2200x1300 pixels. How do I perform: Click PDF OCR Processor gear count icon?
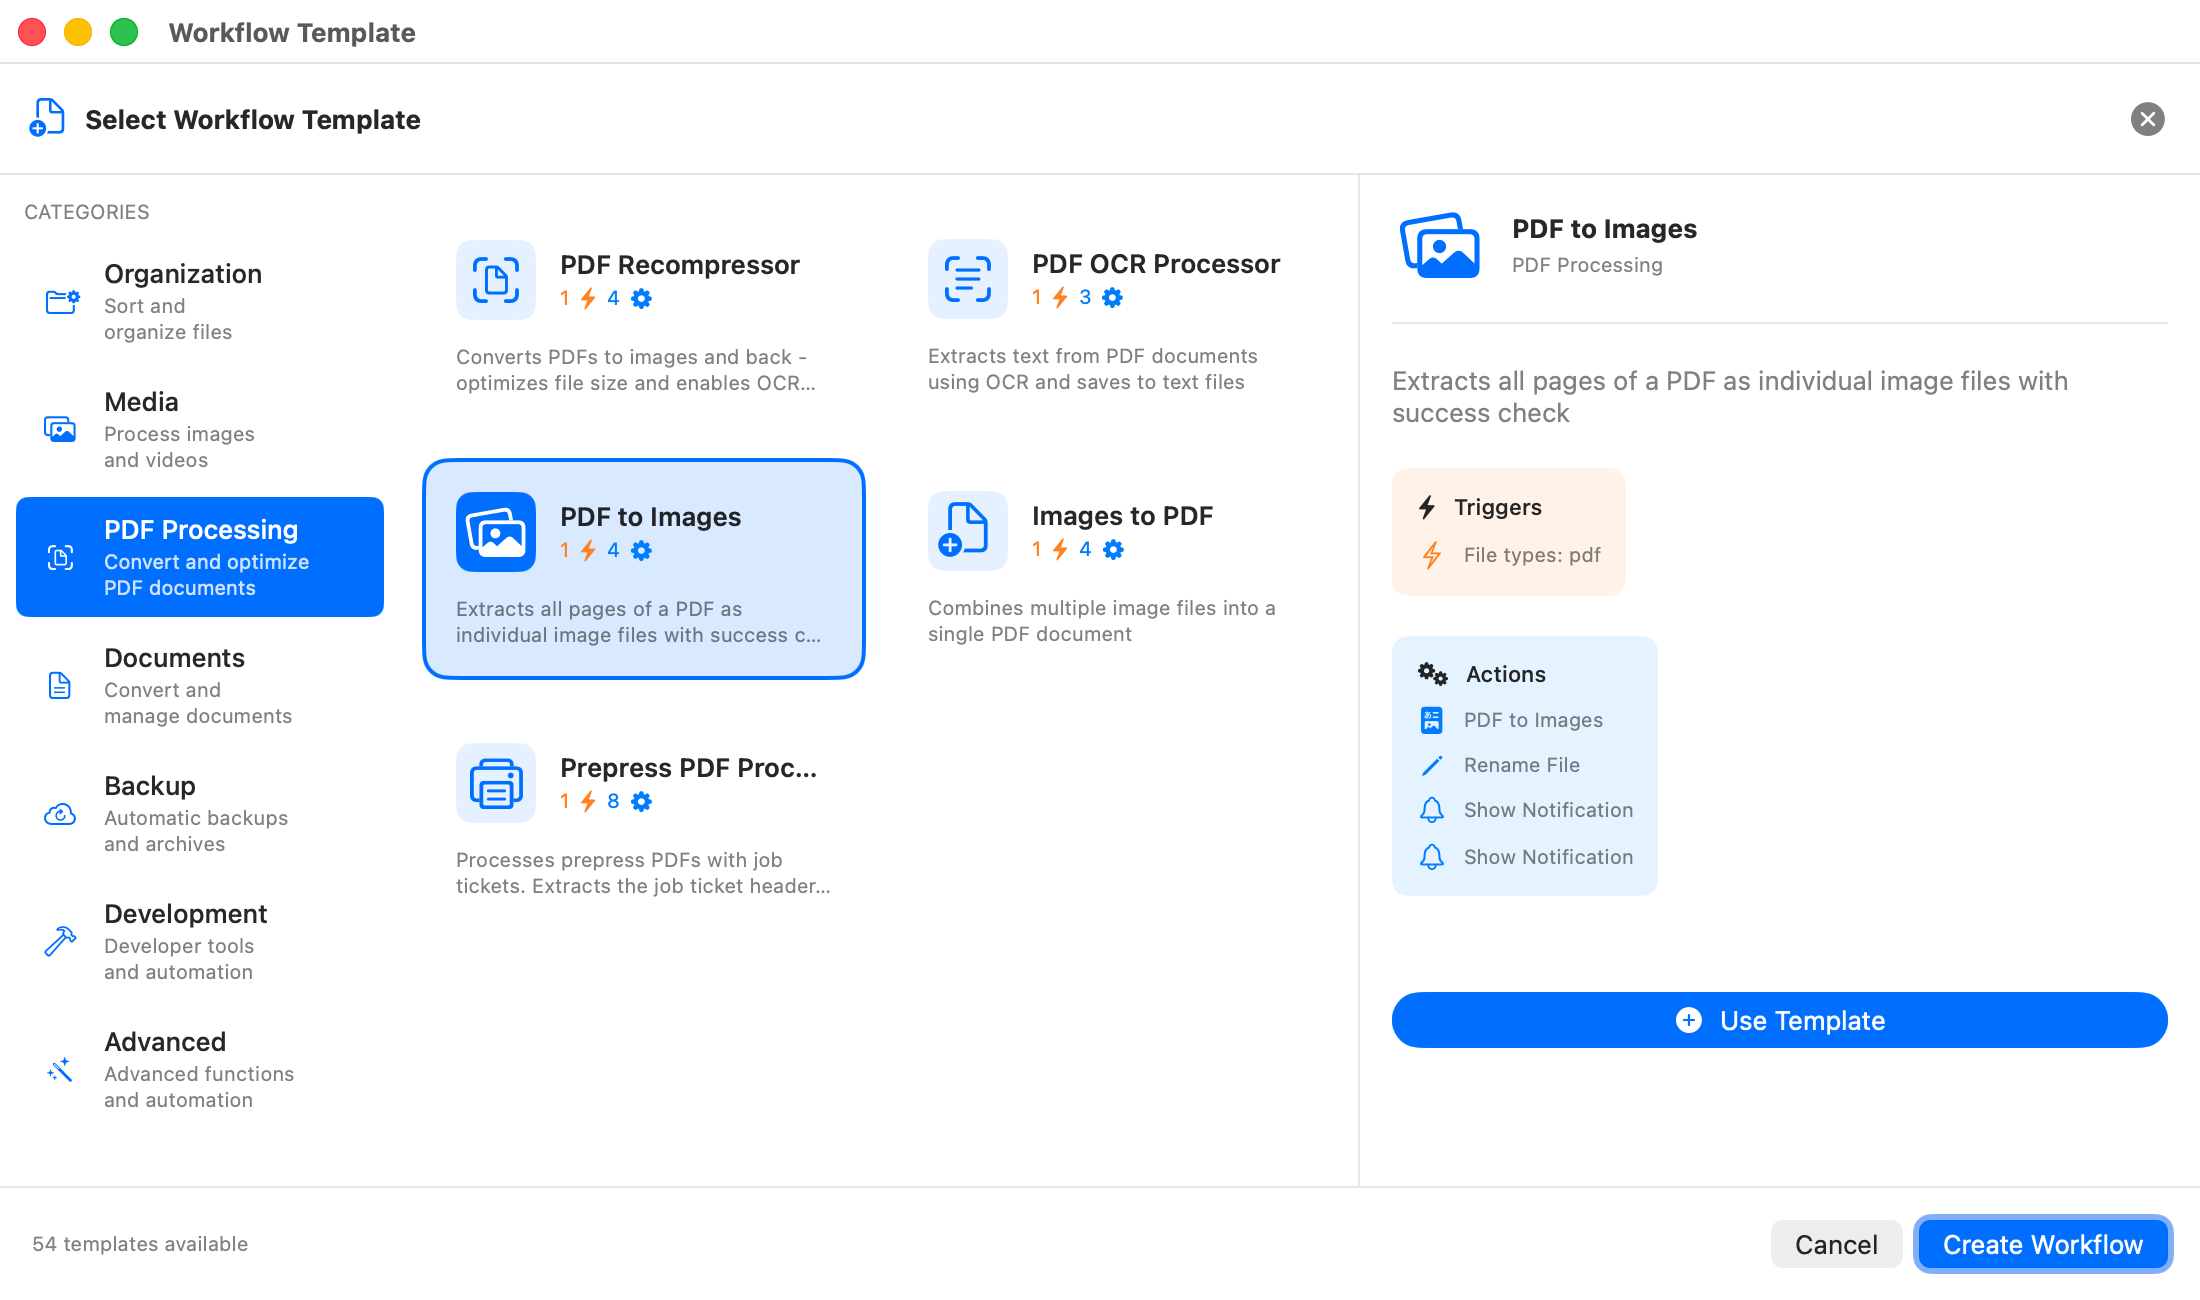click(x=1113, y=297)
